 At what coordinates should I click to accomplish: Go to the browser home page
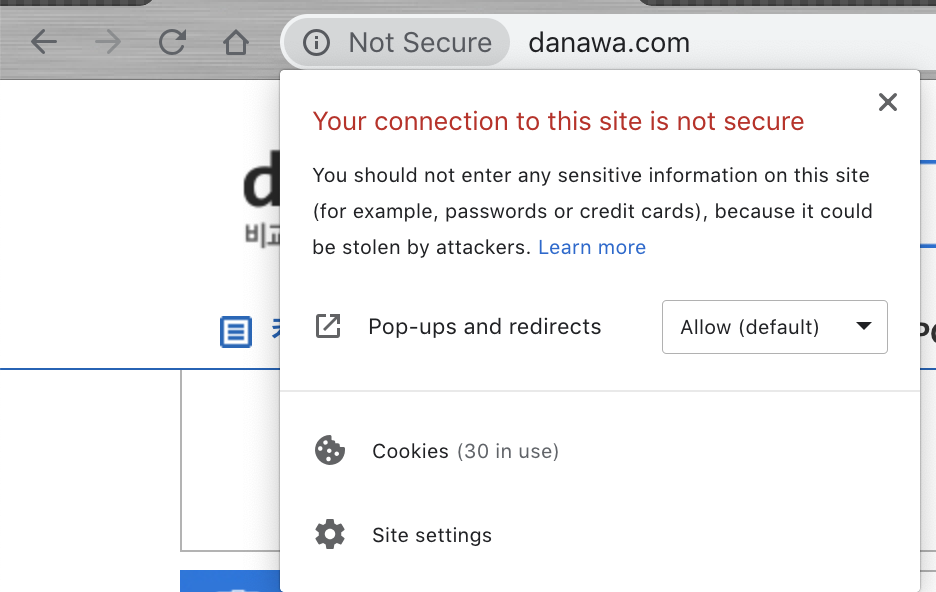(235, 43)
